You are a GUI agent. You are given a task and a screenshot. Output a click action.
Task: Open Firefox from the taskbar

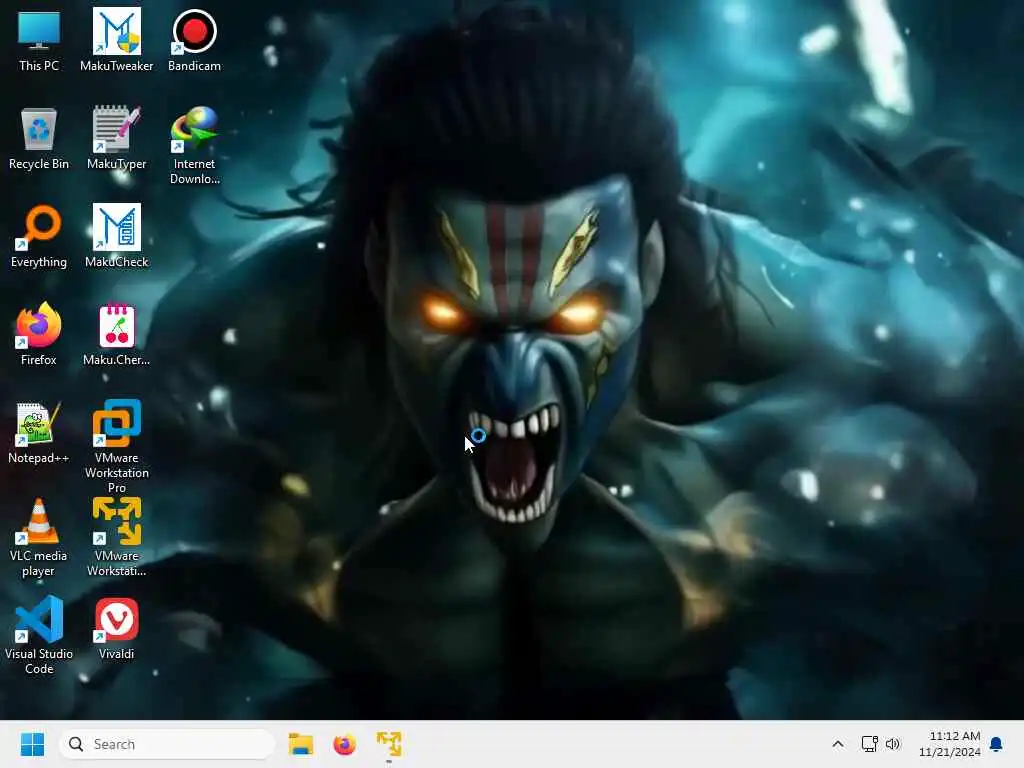coord(344,744)
